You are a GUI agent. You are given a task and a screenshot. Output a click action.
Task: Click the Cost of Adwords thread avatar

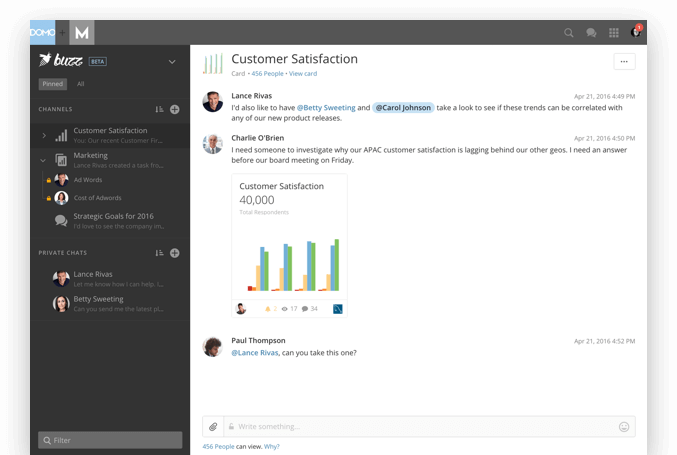tap(61, 198)
